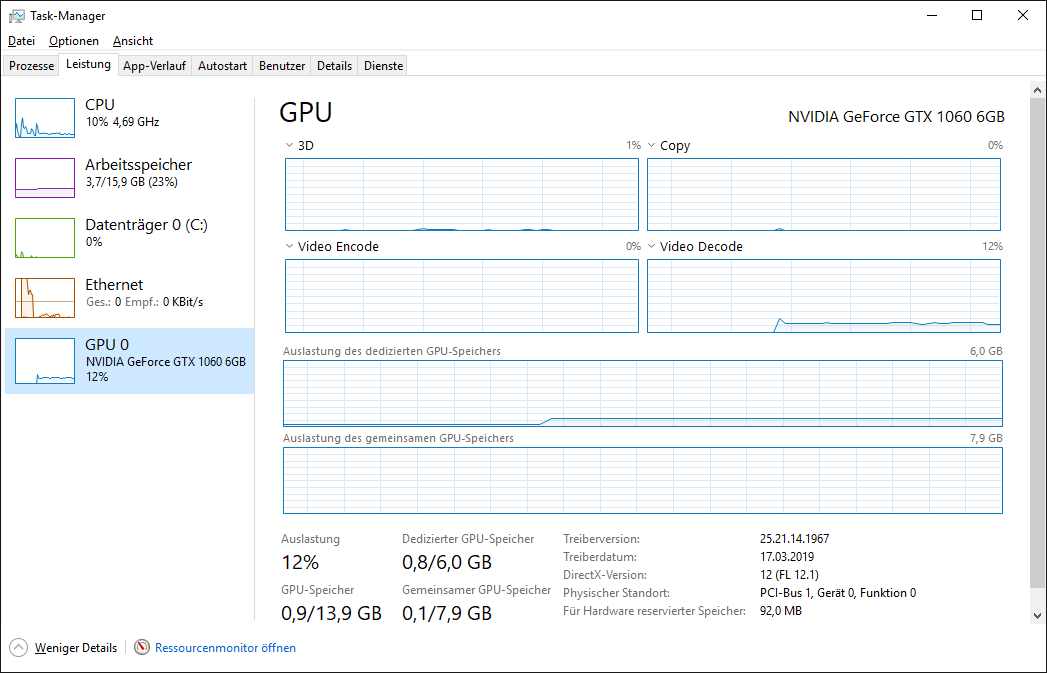Go to the Dienste tab
The image size is (1047, 673).
pyautogui.click(x=383, y=66)
